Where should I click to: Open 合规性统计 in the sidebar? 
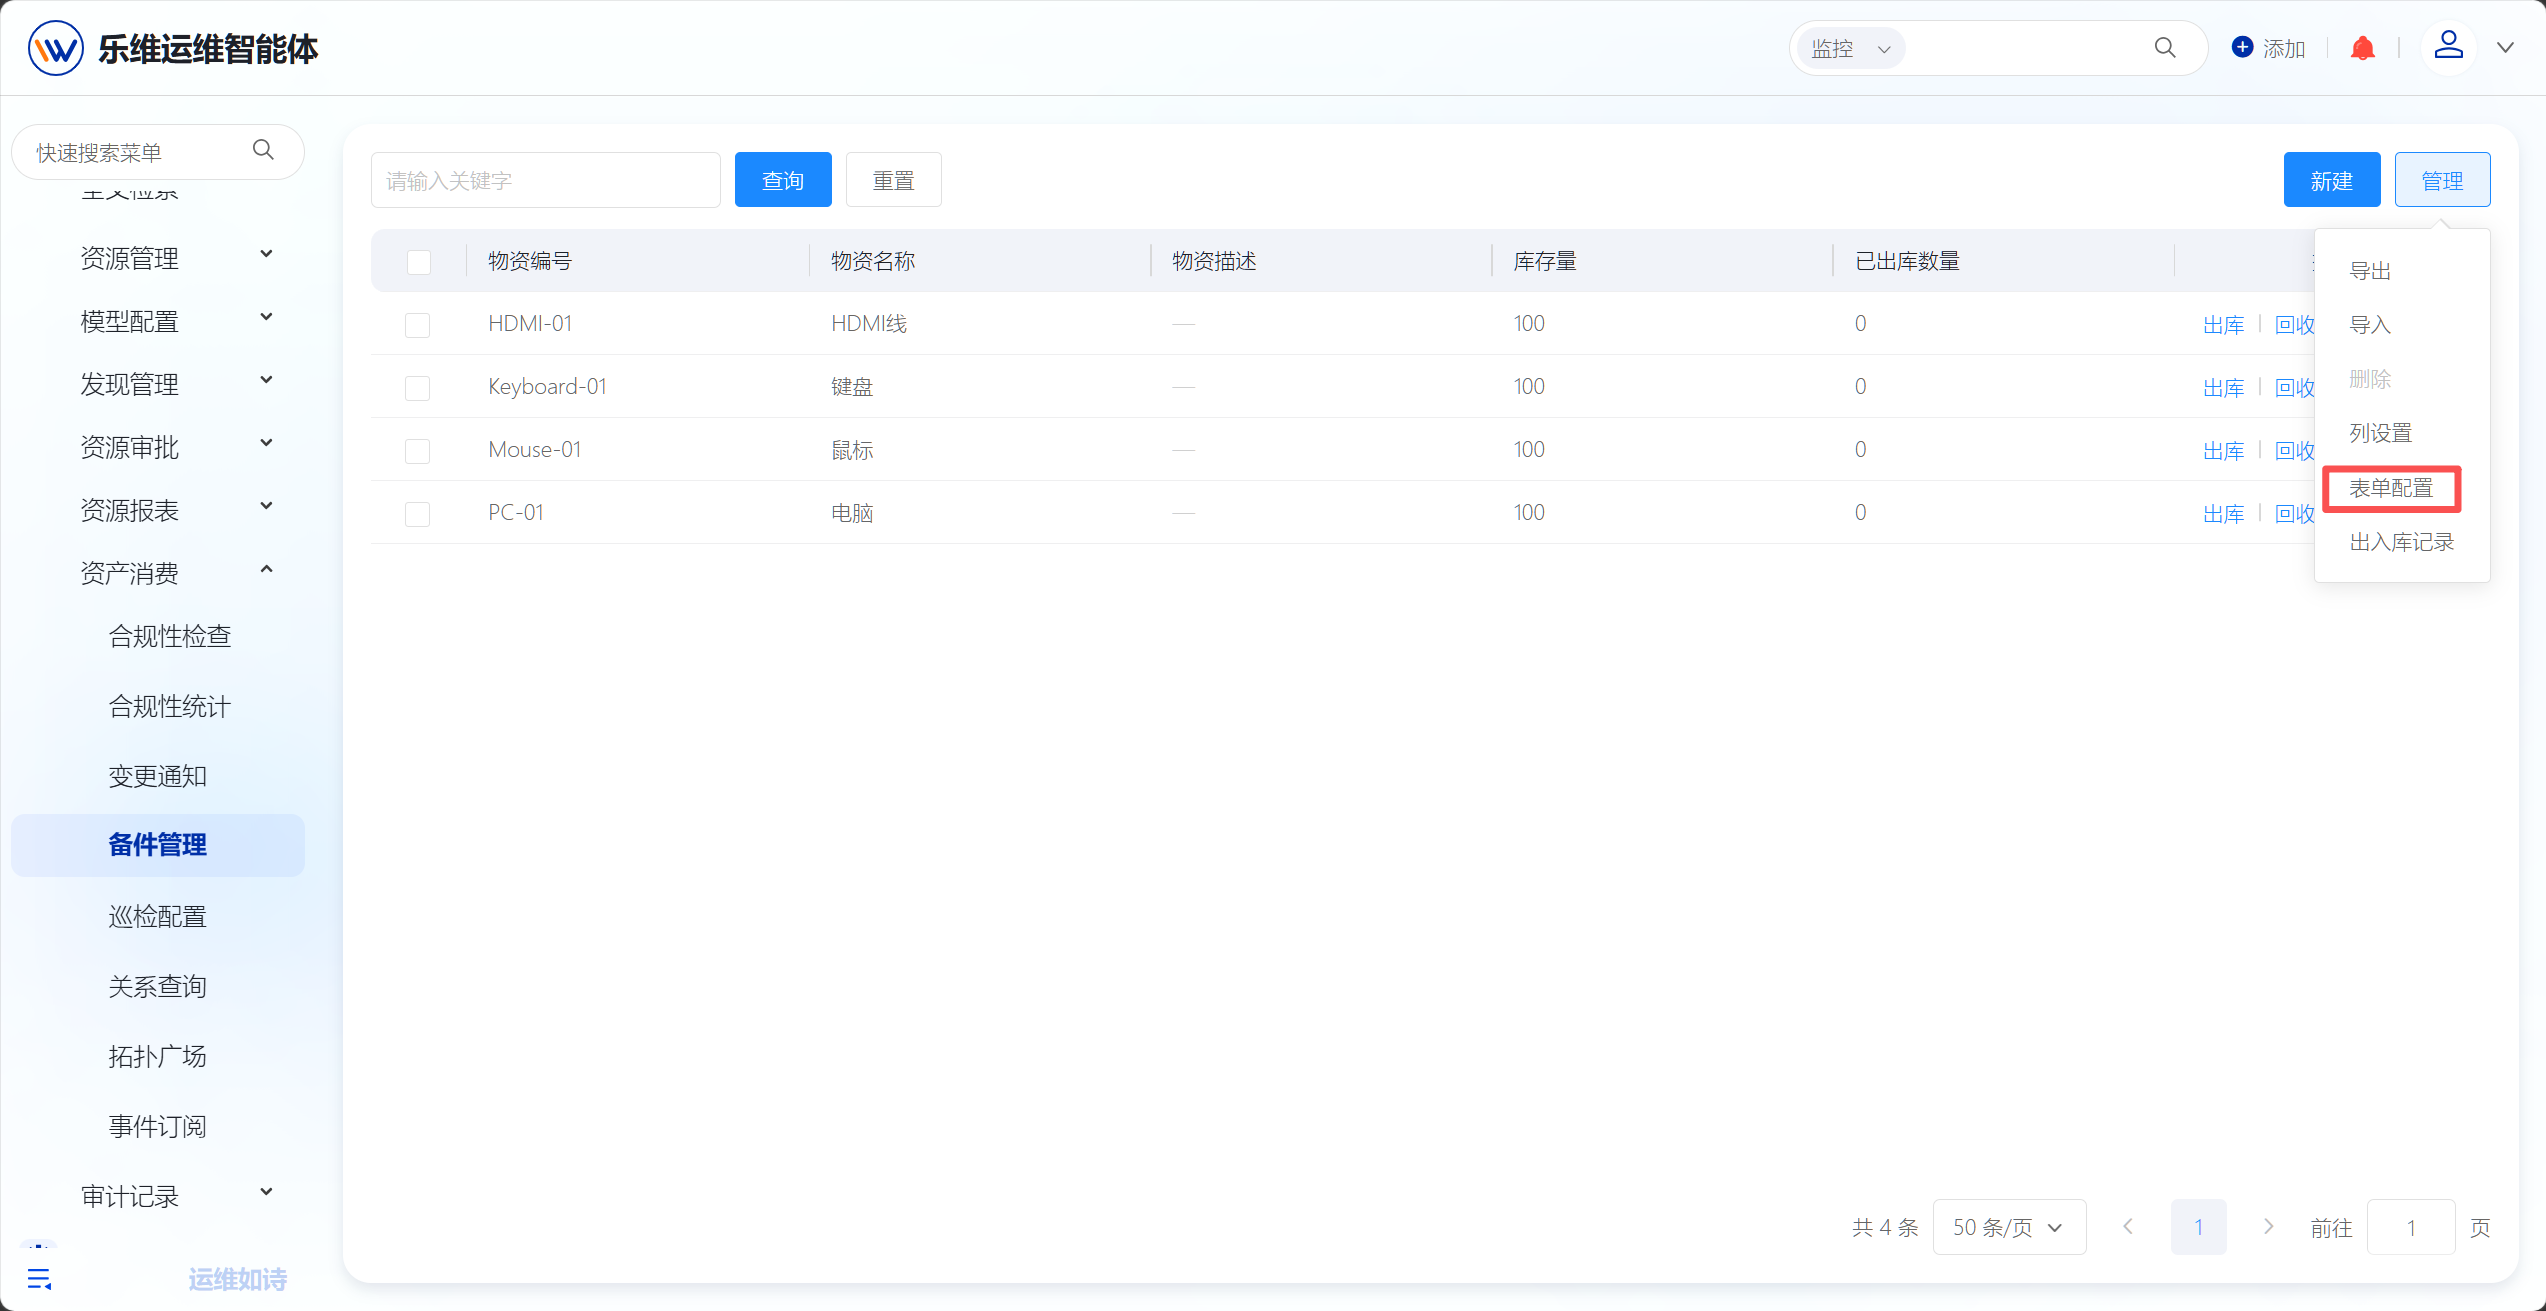(x=170, y=706)
